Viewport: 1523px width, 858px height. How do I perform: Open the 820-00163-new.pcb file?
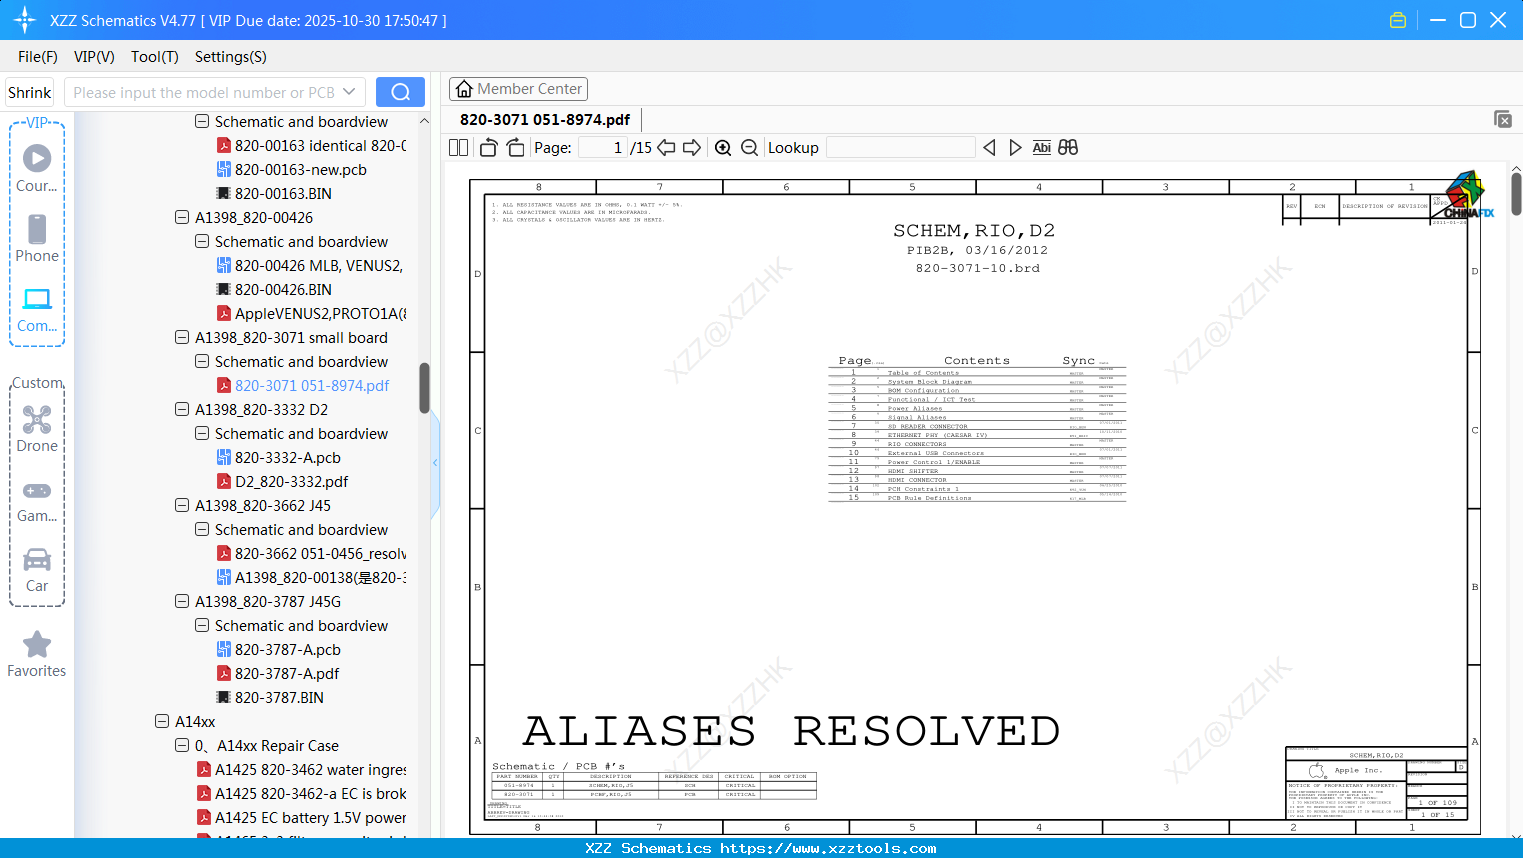pos(301,169)
